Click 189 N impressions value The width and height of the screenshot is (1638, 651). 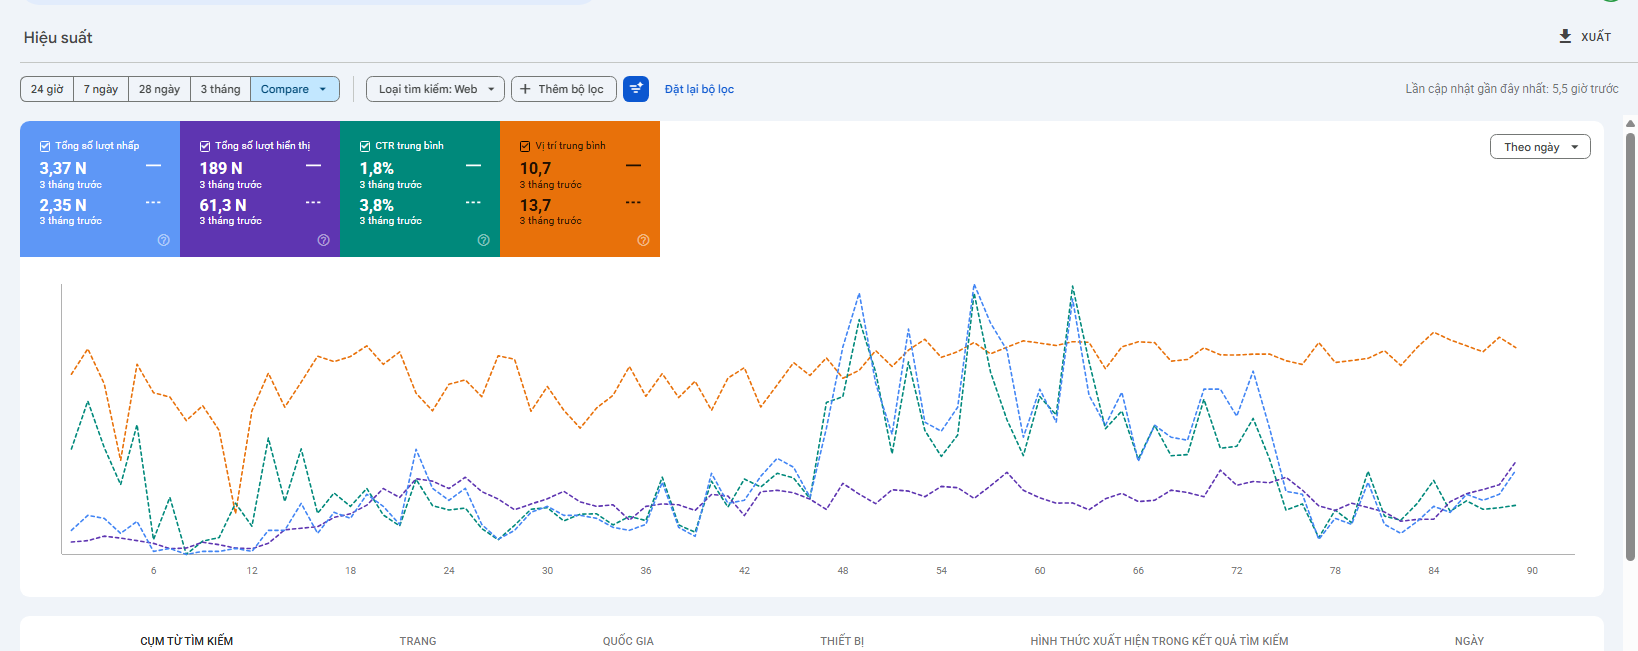coord(221,168)
